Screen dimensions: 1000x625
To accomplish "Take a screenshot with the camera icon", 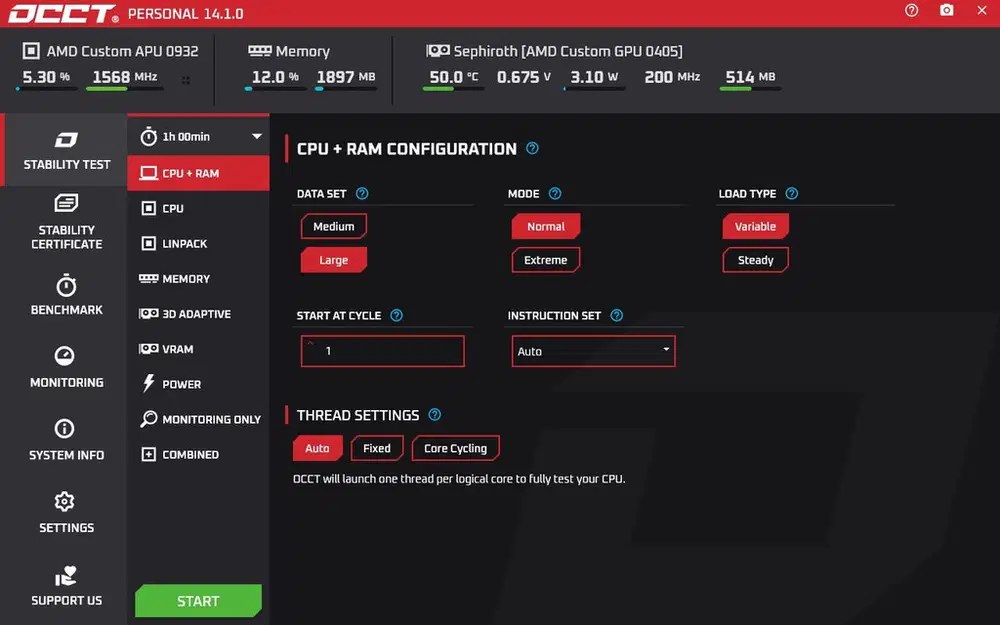I will (x=946, y=10).
